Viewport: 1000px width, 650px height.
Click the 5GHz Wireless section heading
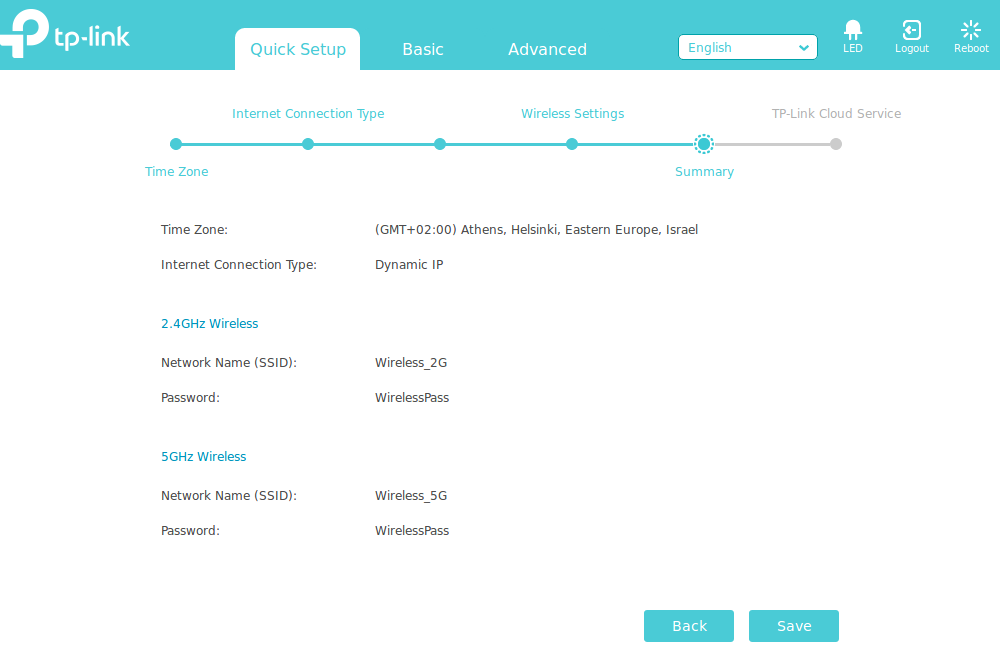204,457
